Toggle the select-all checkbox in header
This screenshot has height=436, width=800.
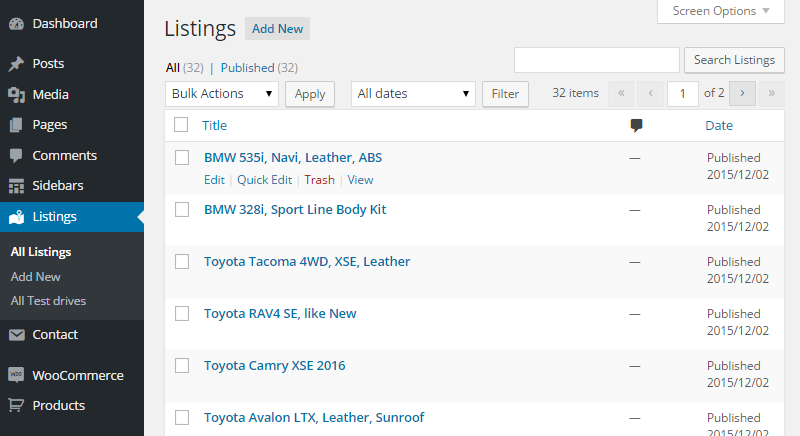pyautogui.click(x=181, y=125)
